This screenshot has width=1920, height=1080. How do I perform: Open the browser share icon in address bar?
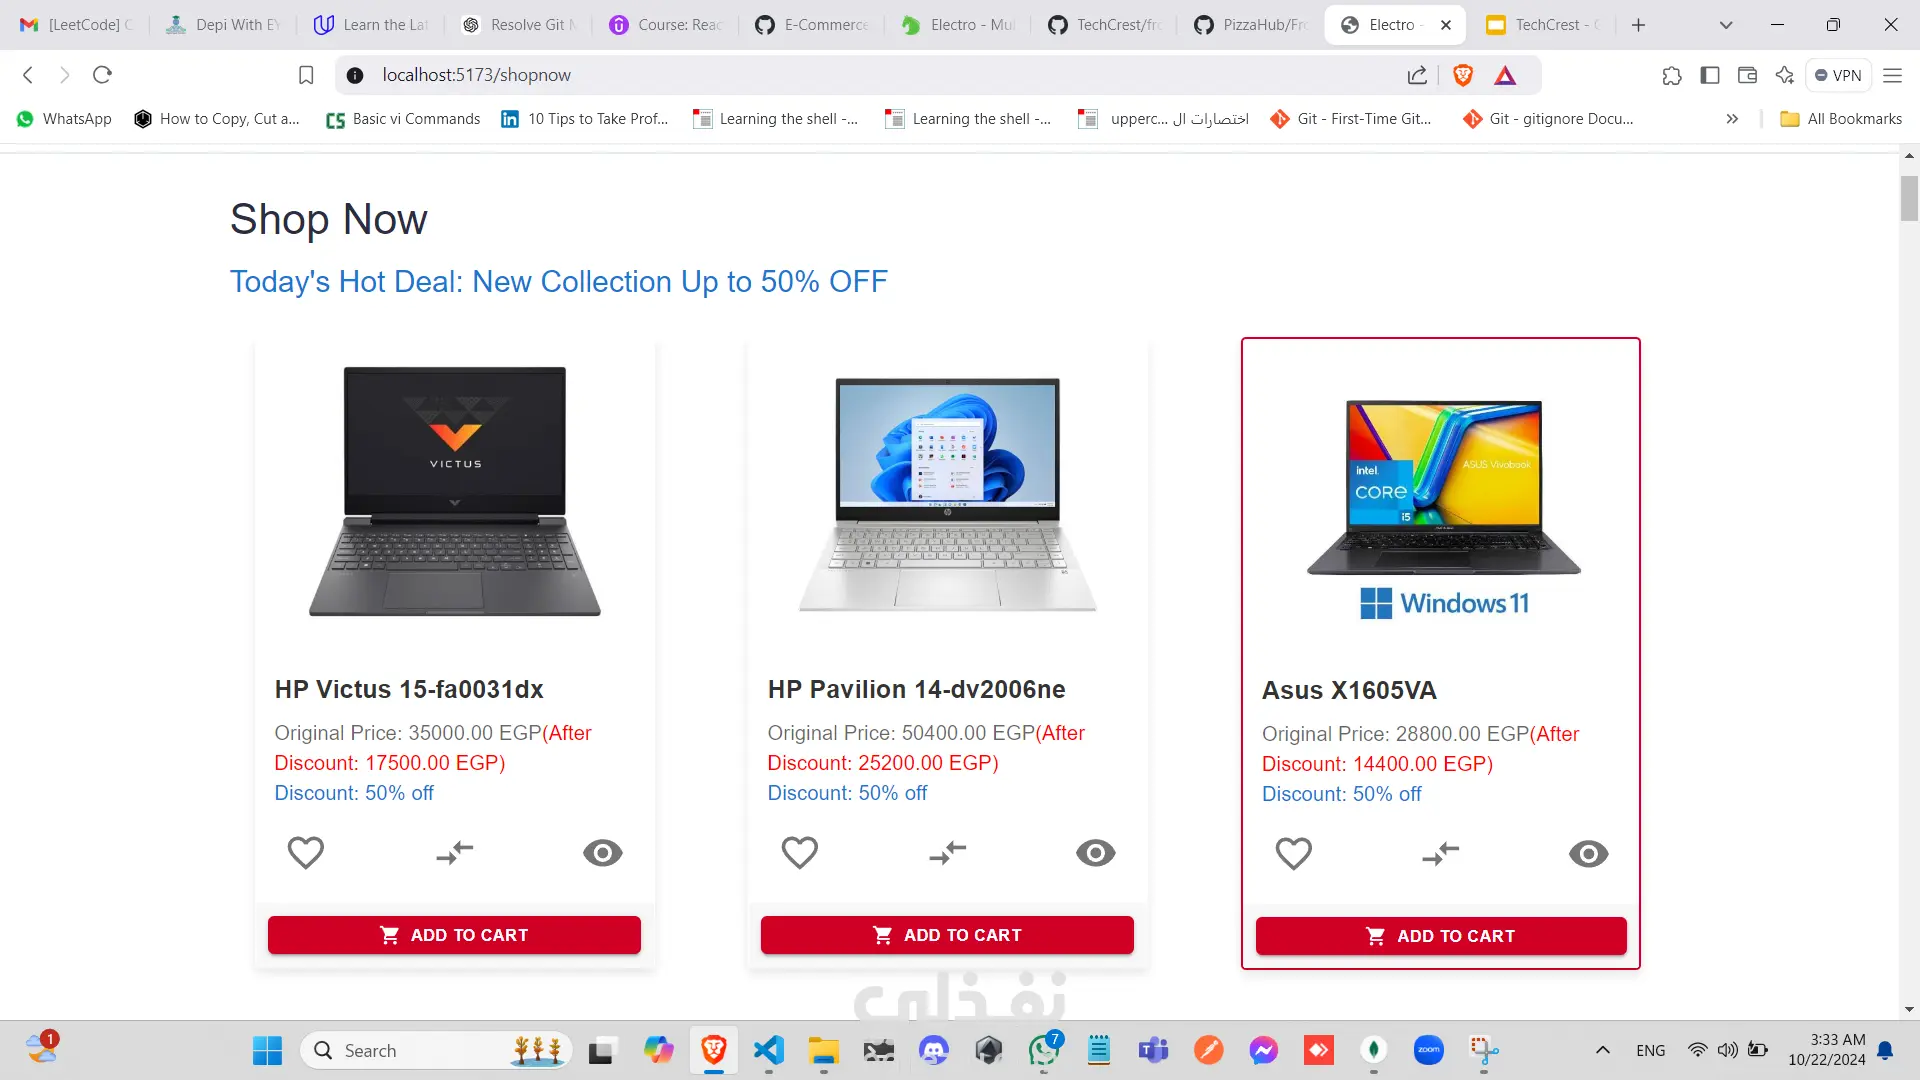click(x=1417, y=75)
